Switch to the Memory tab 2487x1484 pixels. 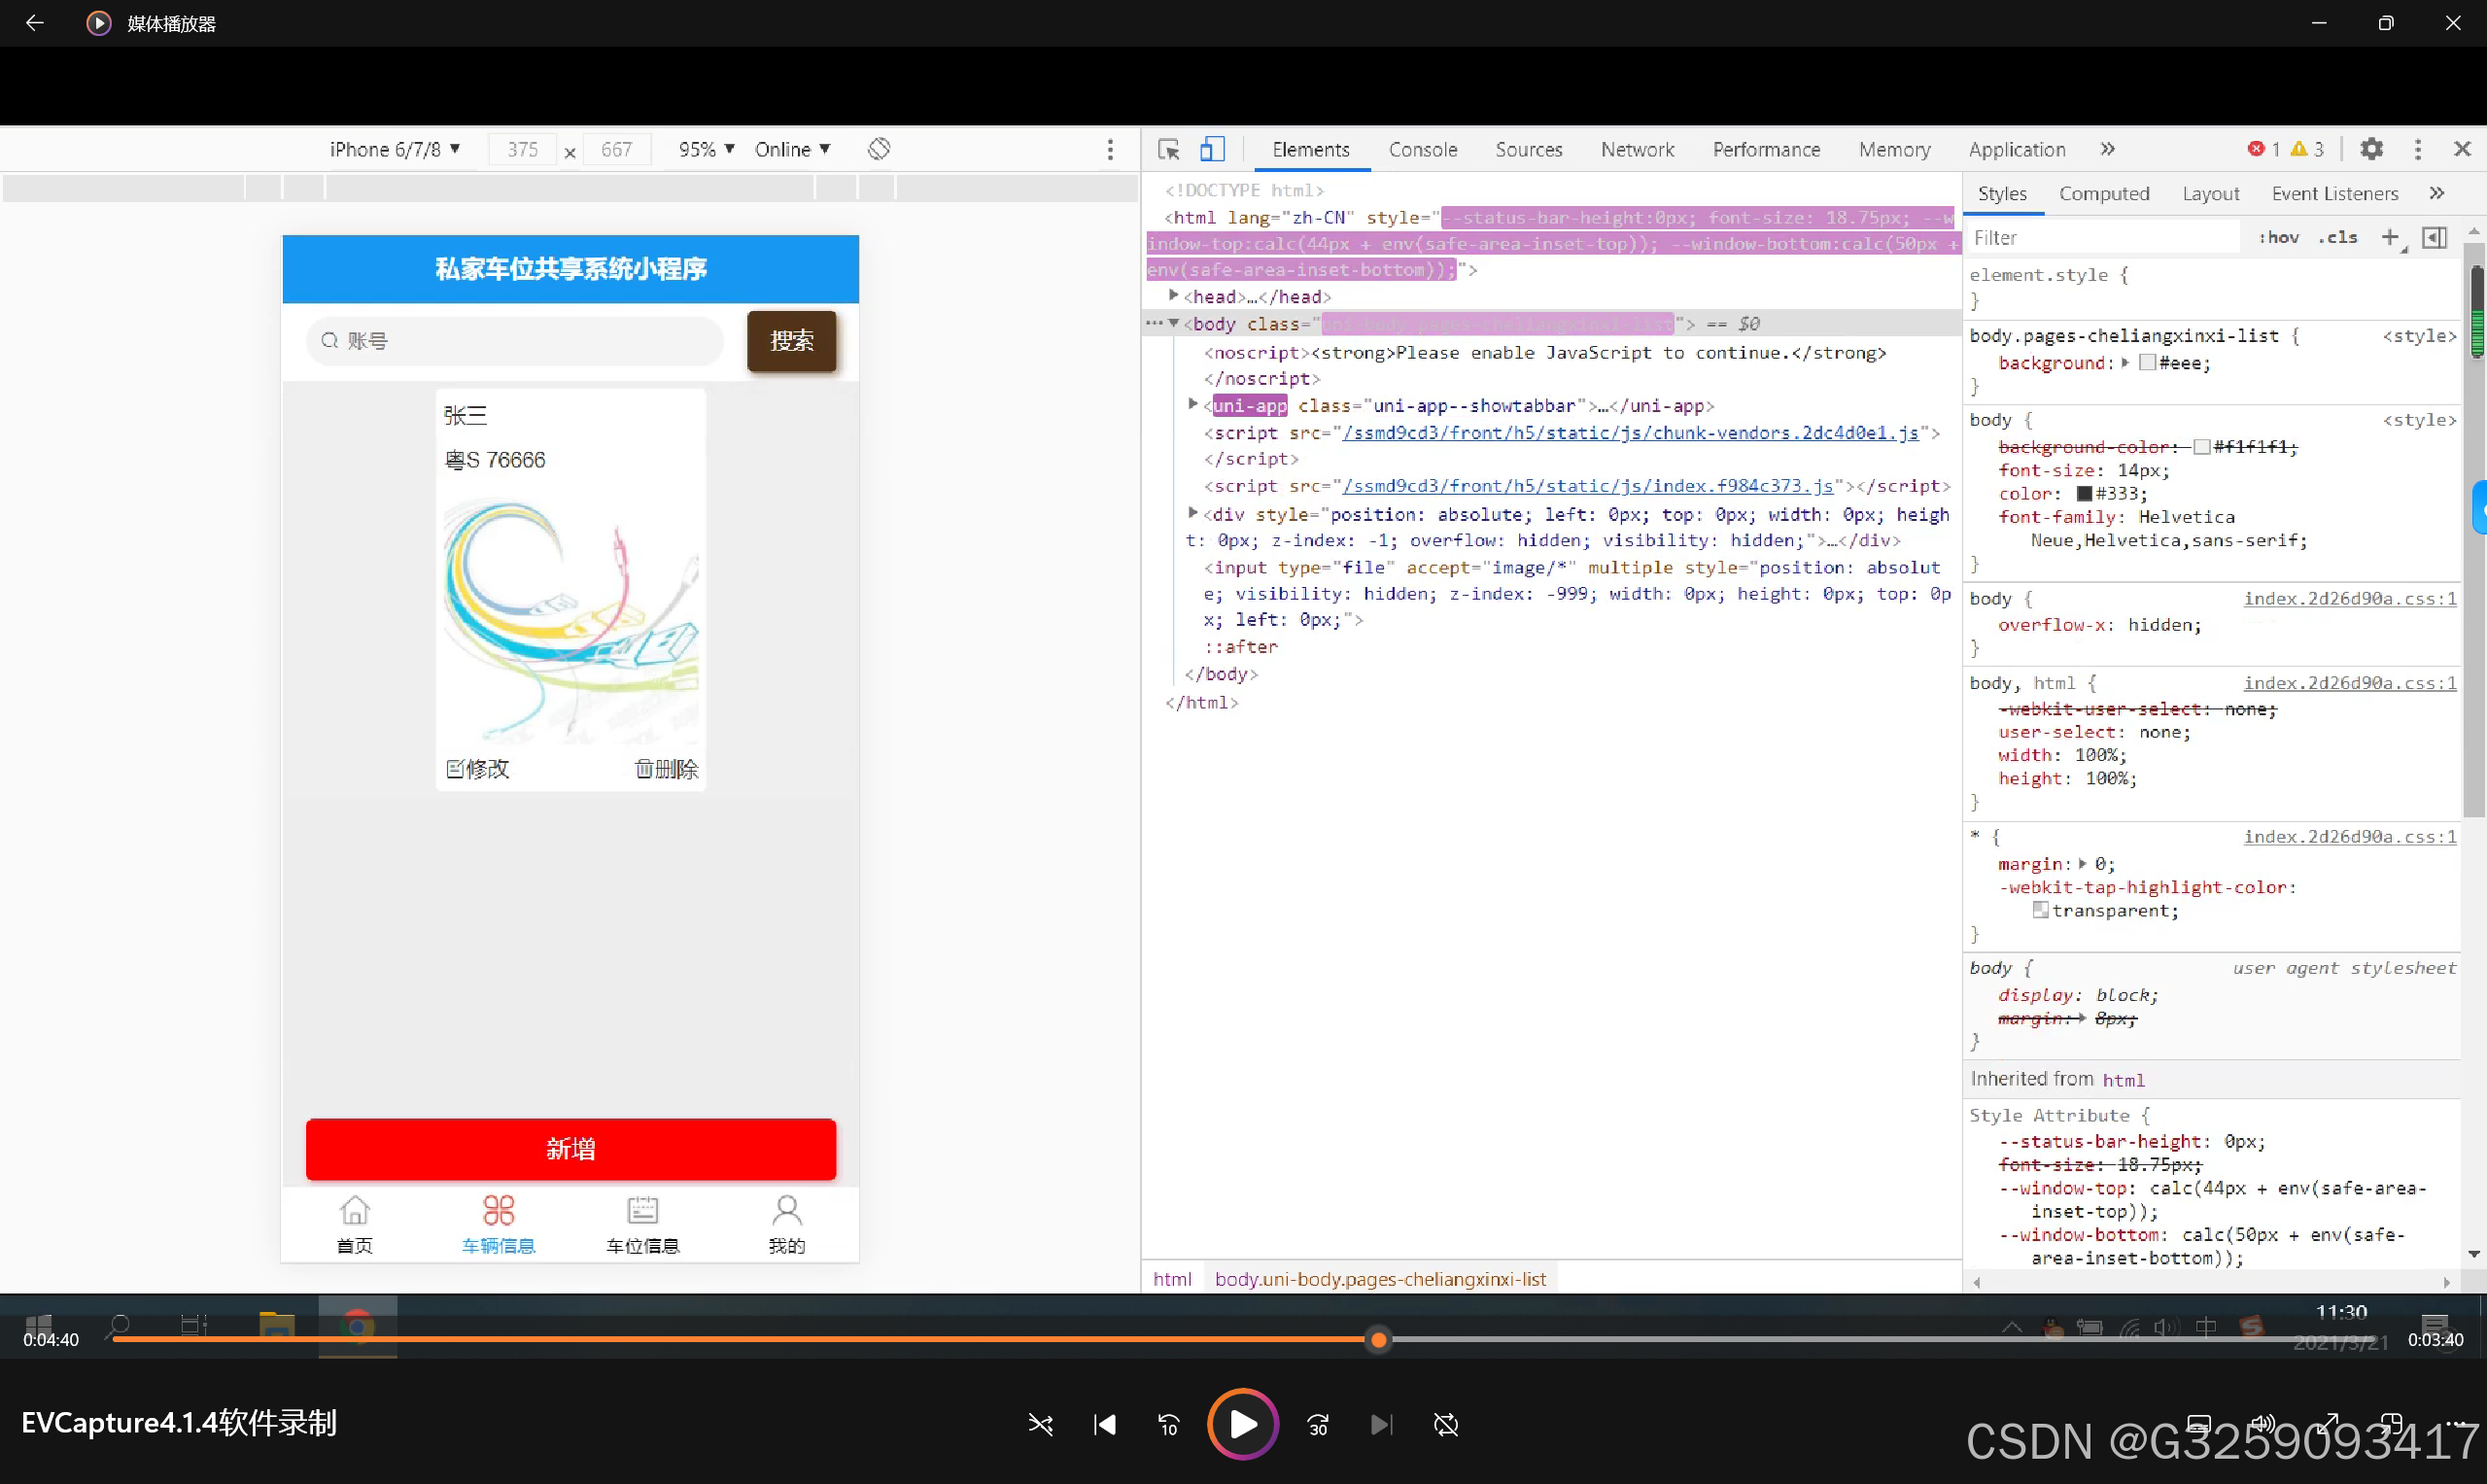pos(1894,149)
